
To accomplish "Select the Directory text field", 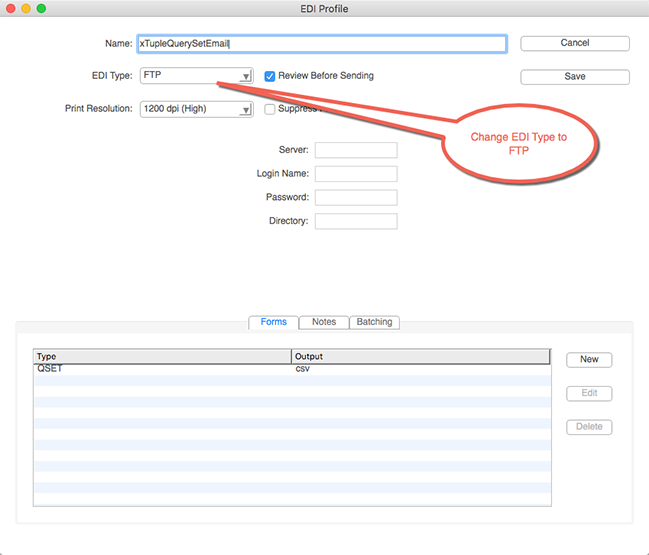I will (356, 221).
